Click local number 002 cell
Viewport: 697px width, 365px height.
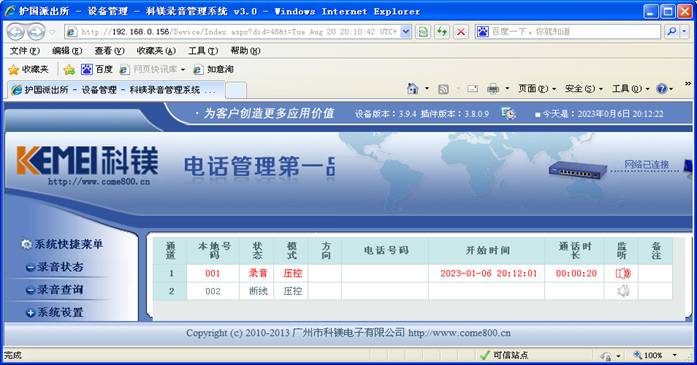[x=213, y=291]
